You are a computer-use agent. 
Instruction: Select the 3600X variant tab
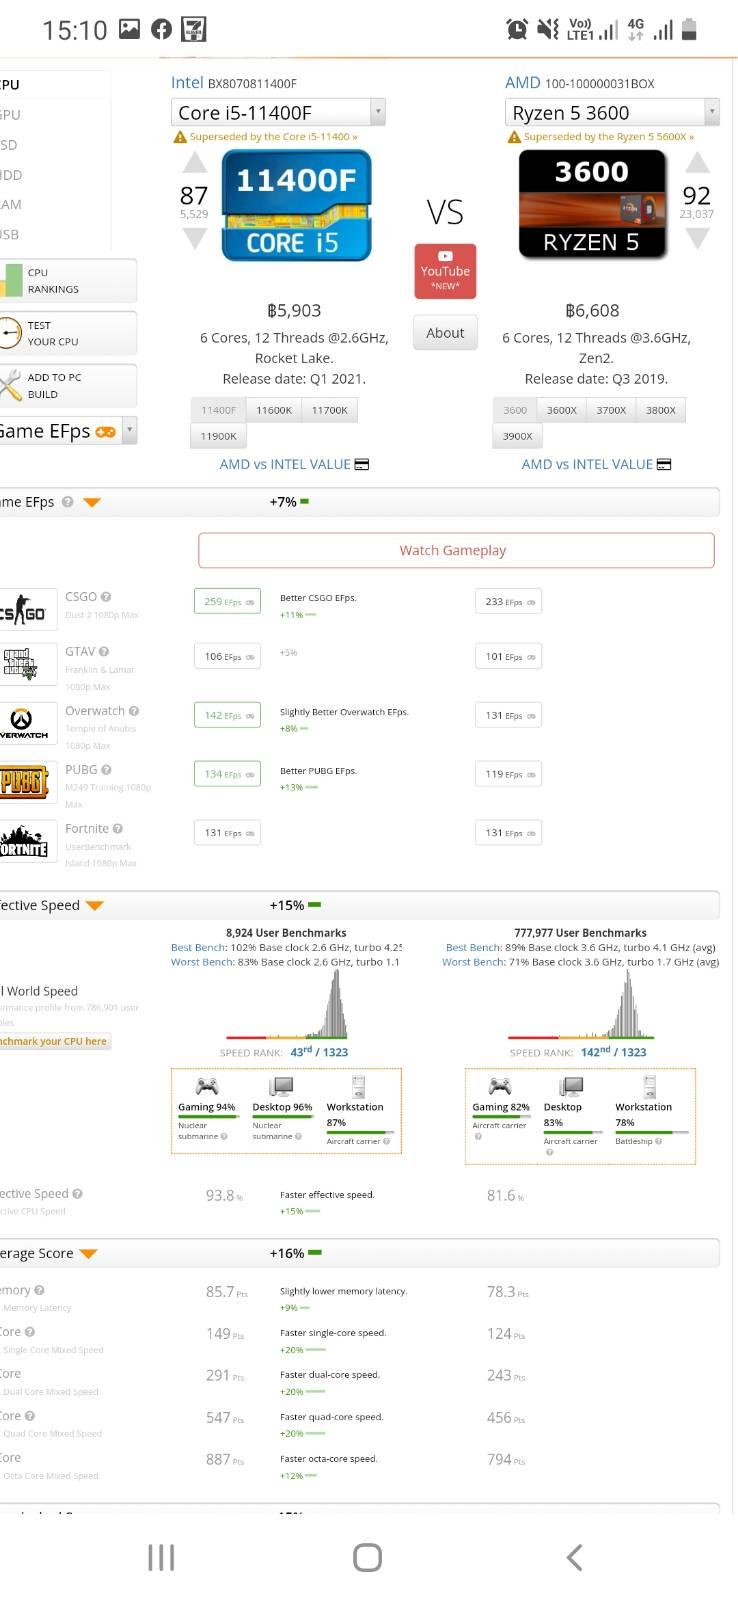(562, 410)
